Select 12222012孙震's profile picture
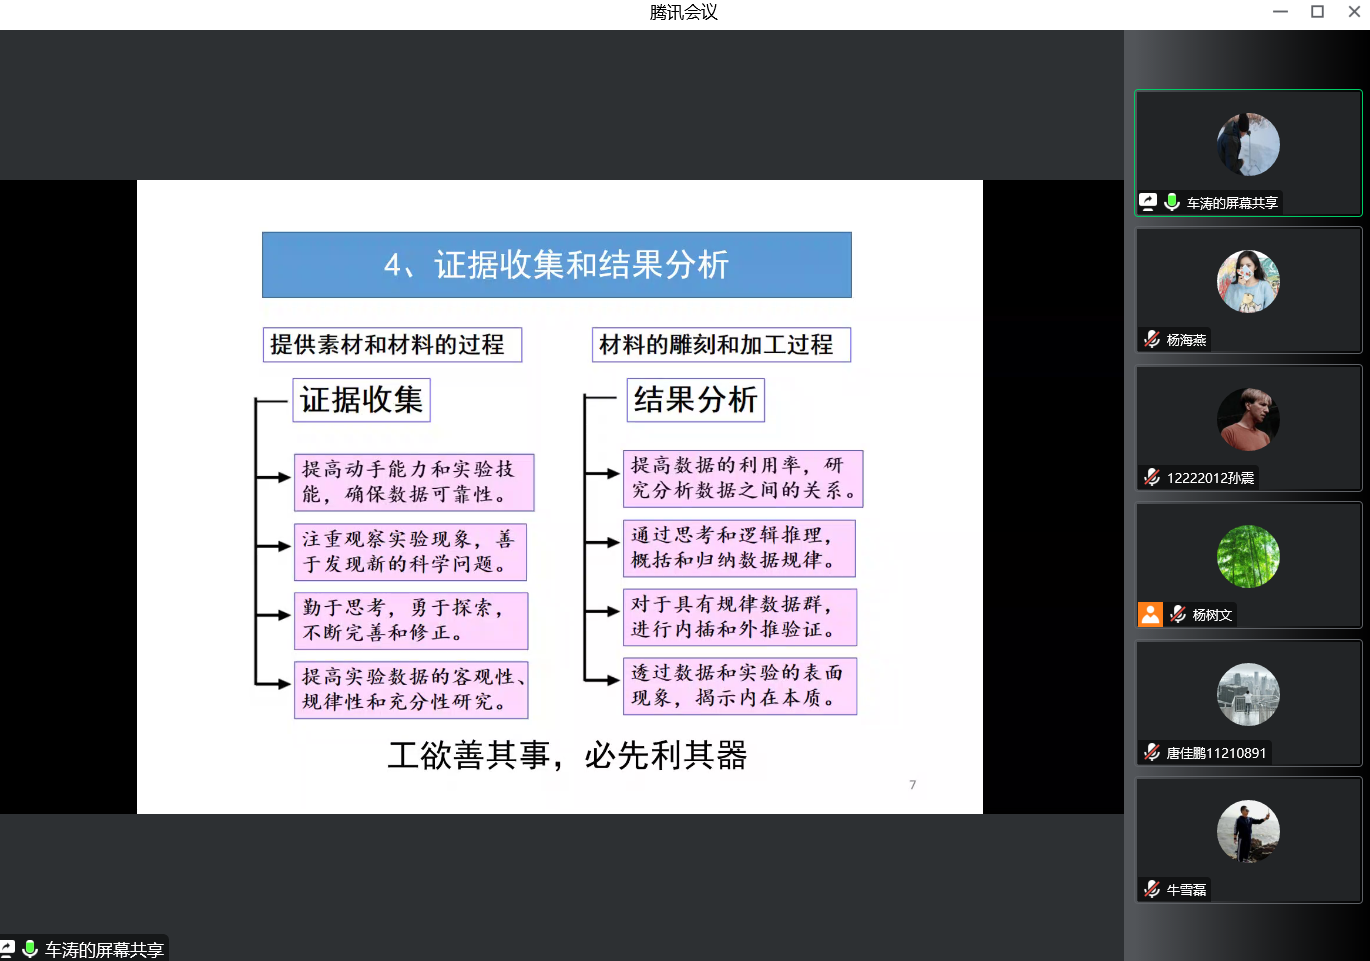Image resolution: width=1370 pixels, height=961 pixels. tap(1247, 419)
